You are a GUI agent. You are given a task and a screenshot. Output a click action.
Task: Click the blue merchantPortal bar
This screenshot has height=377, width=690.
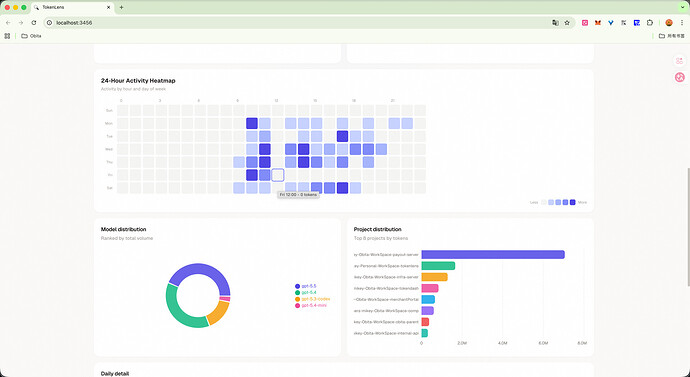[x=428, y=300]
